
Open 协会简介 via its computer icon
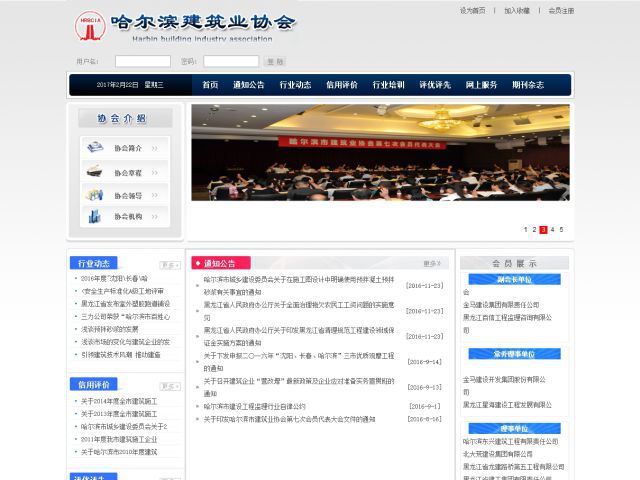tap(95, 148)
